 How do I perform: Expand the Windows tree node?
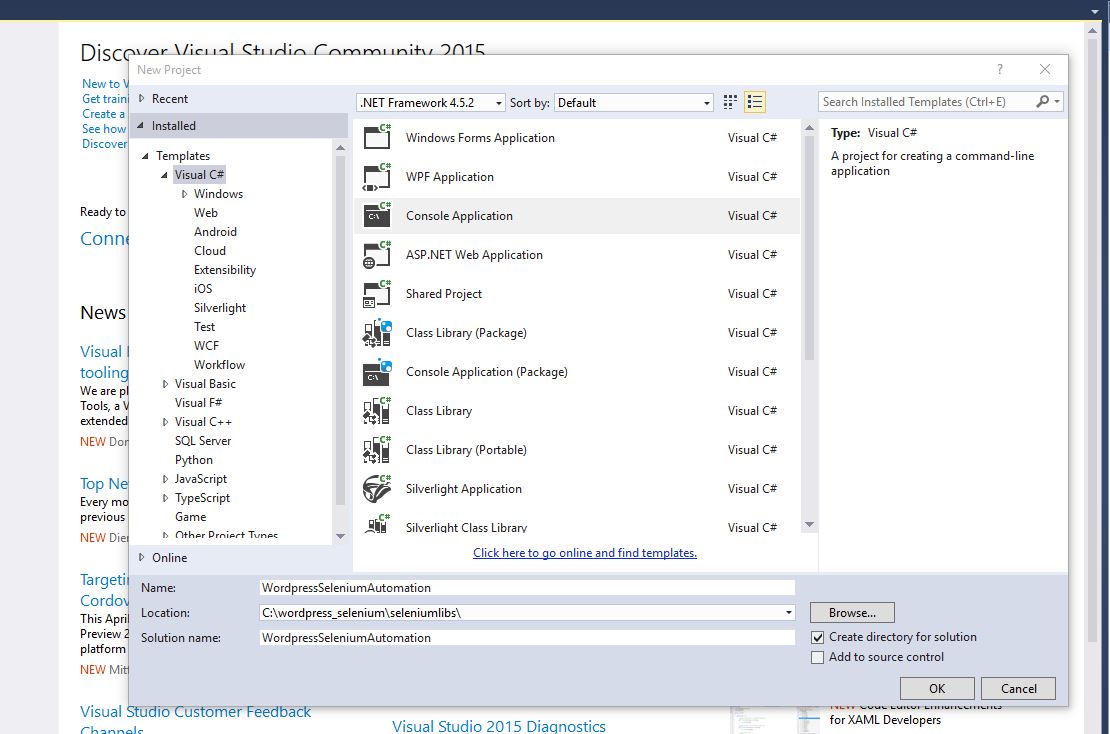[184, 194]
